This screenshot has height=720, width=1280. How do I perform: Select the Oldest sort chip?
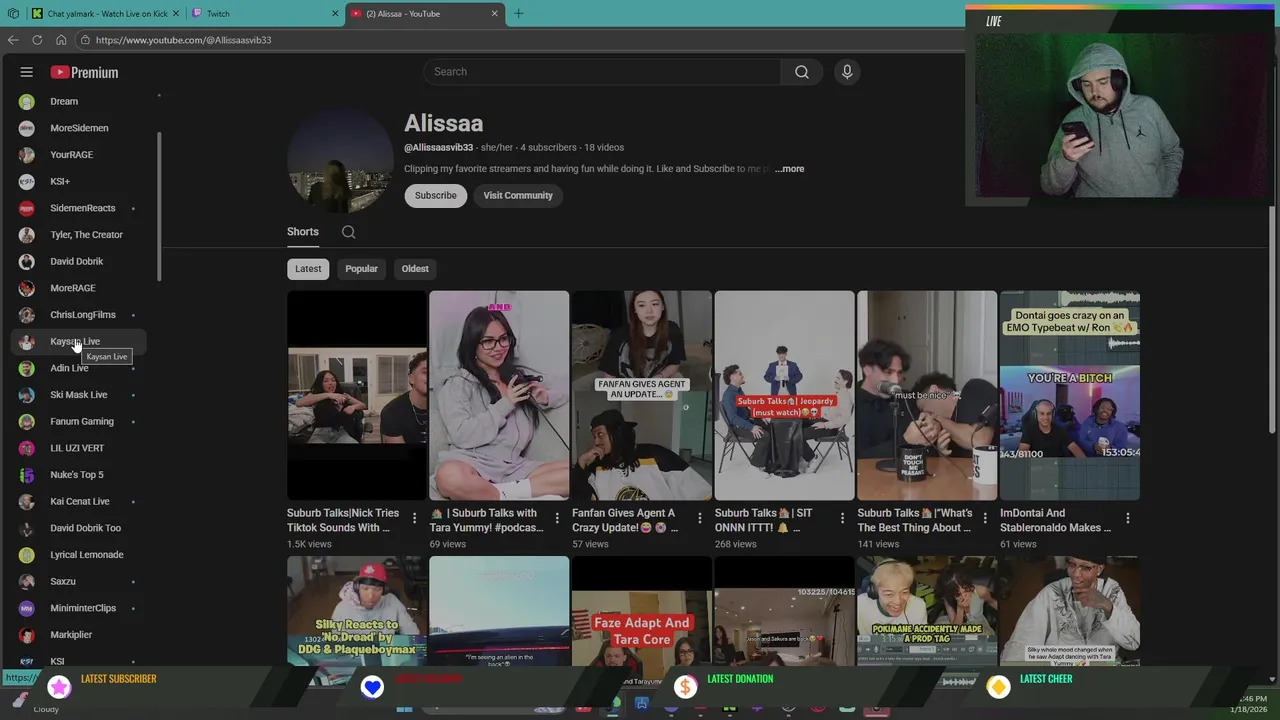click(415, 269)
